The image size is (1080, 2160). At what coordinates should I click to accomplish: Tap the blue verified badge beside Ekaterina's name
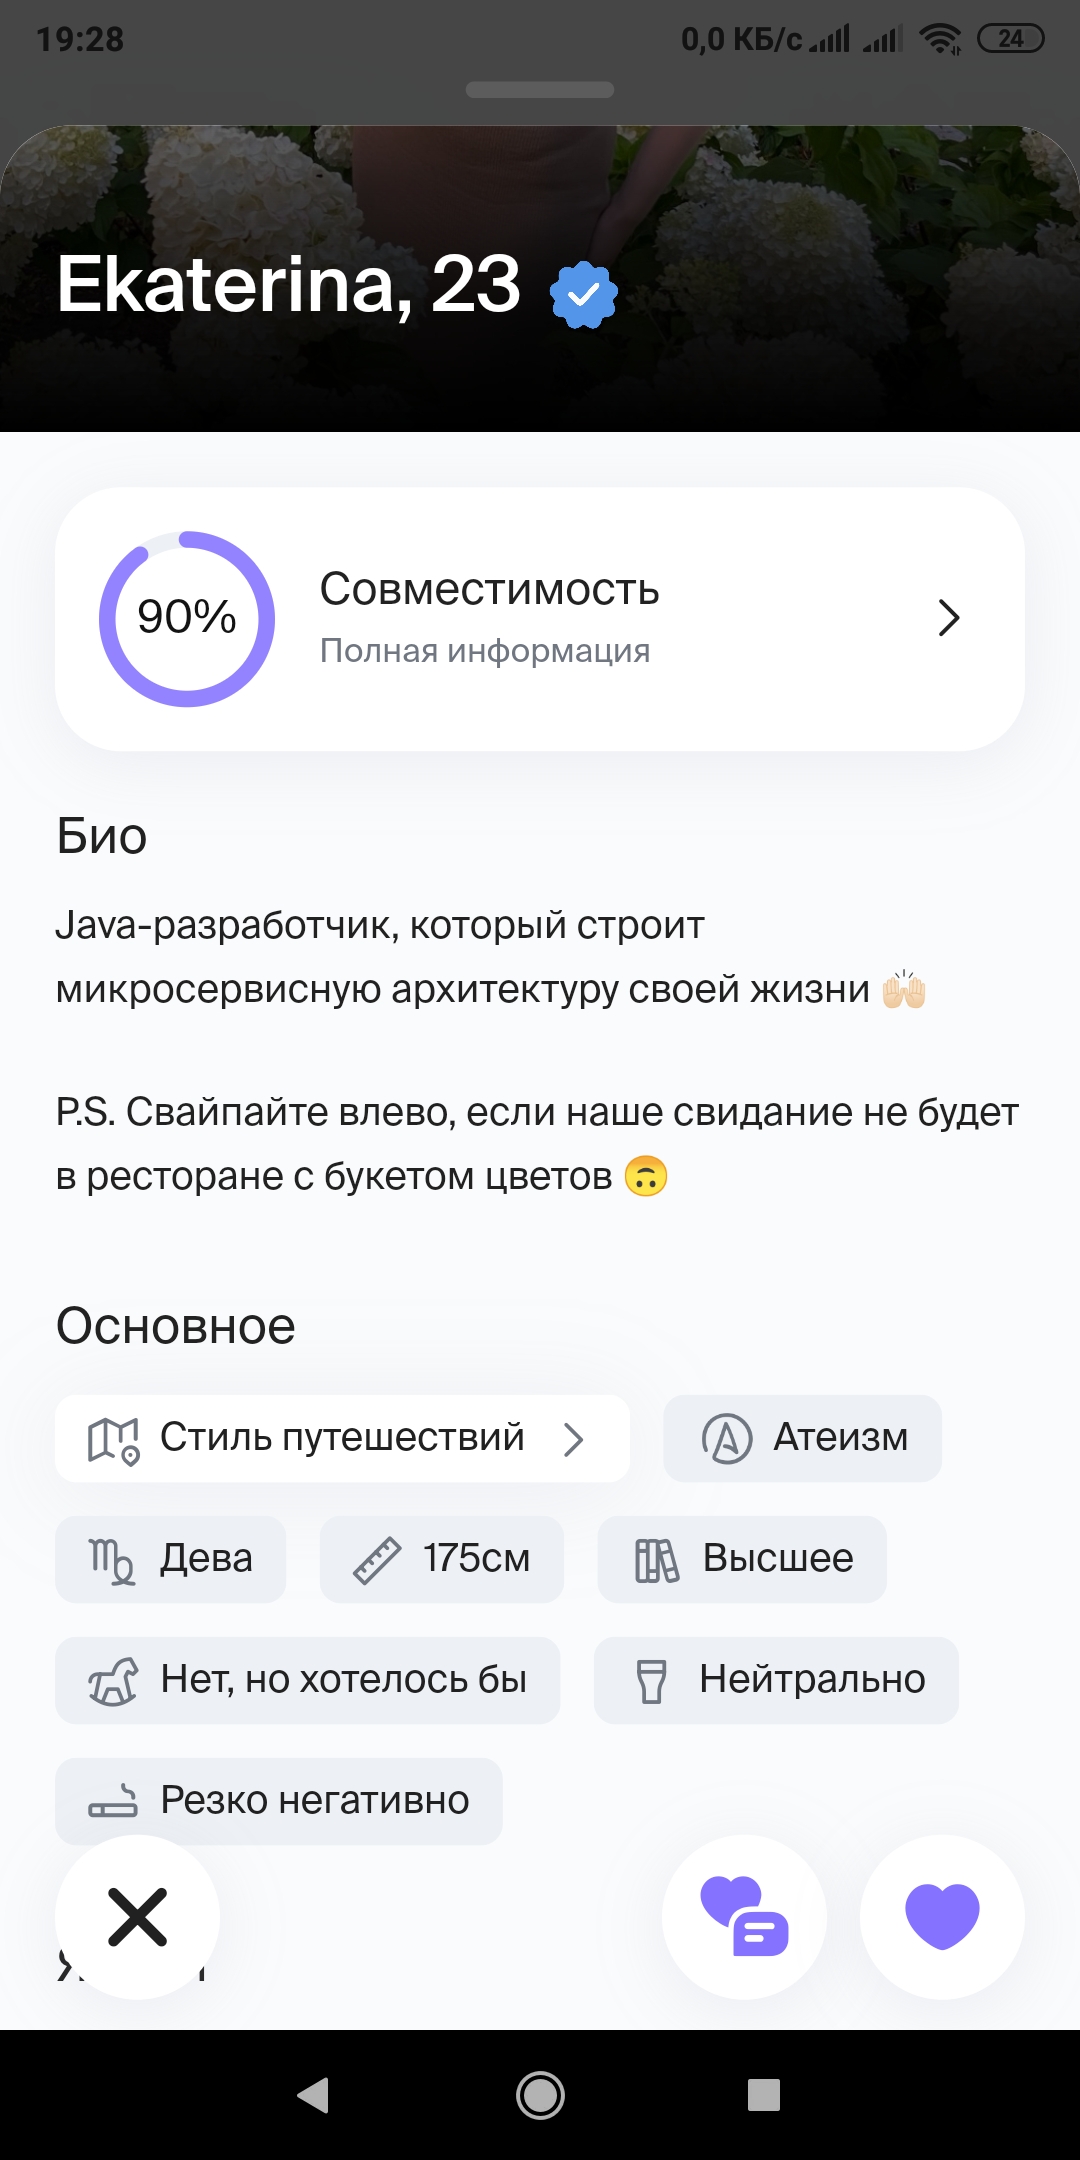(x=584, y=294)
